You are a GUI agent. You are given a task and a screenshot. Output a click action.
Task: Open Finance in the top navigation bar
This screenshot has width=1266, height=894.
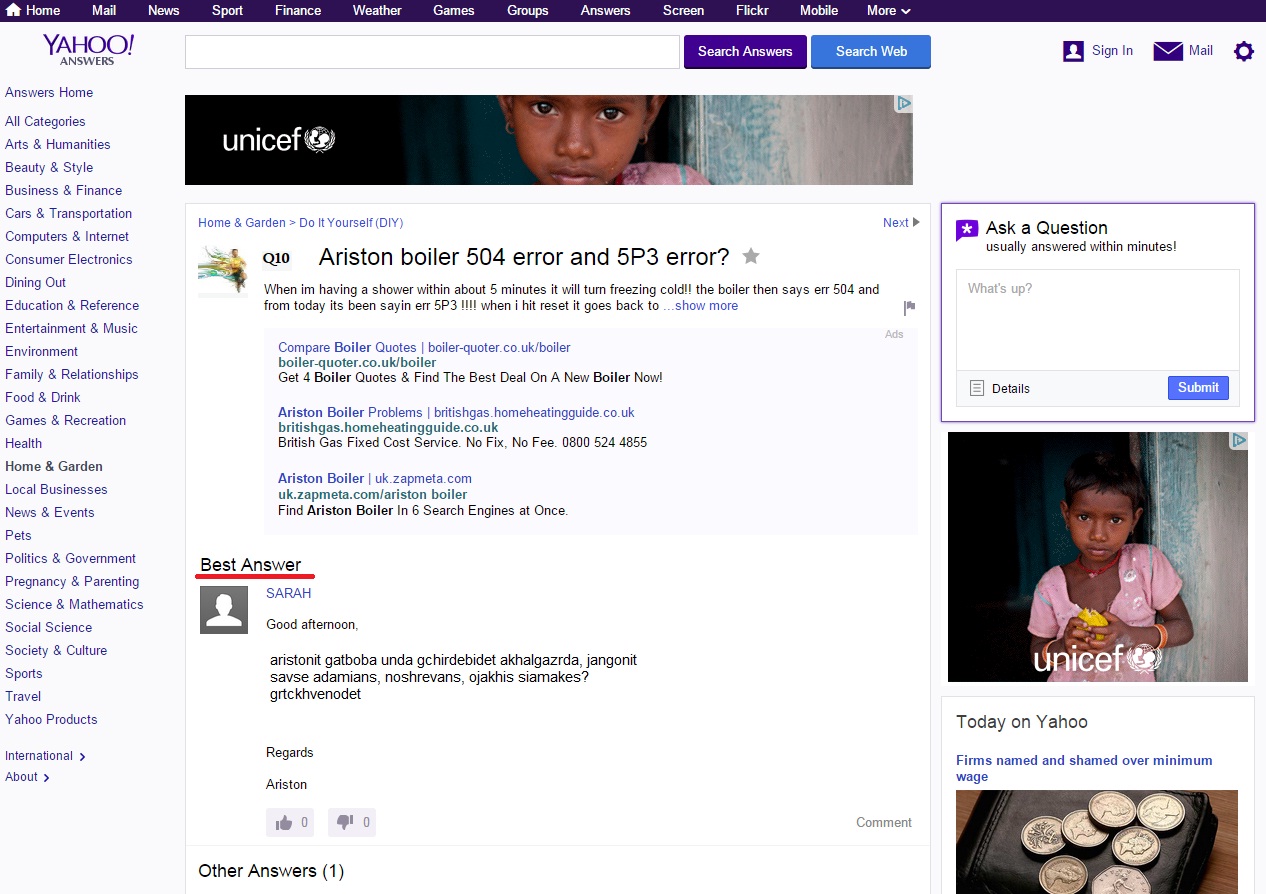(298, 10)
